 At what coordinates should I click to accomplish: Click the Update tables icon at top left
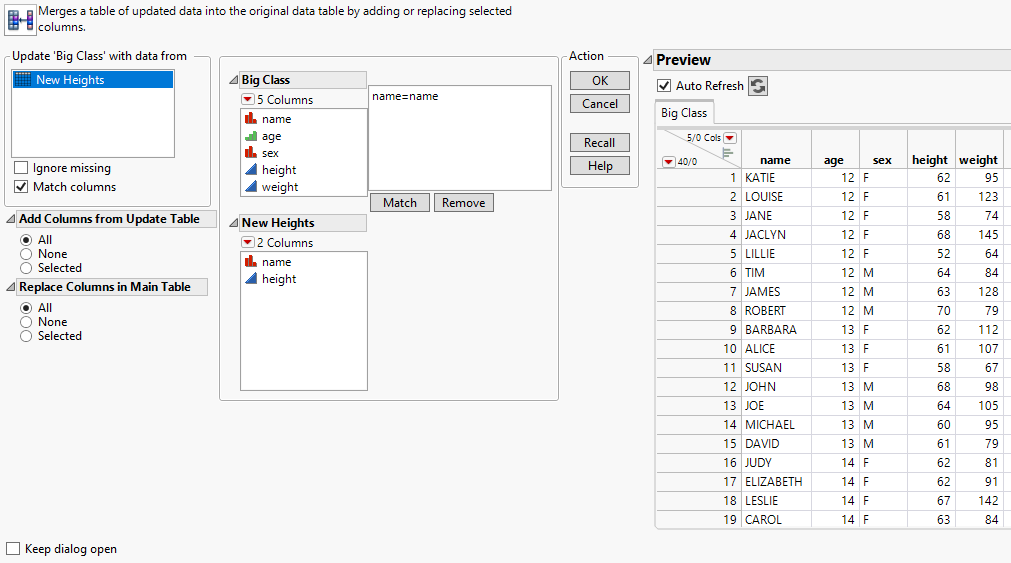click(21, 19)
